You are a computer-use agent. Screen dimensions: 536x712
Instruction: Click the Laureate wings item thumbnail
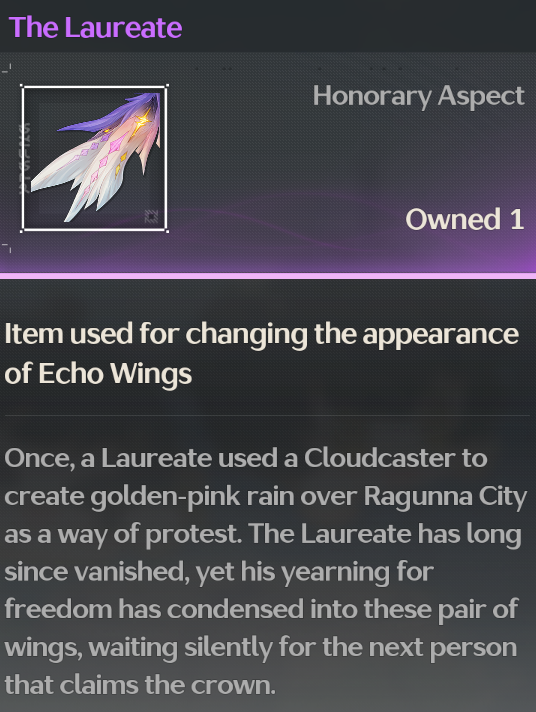click(94, 158)
